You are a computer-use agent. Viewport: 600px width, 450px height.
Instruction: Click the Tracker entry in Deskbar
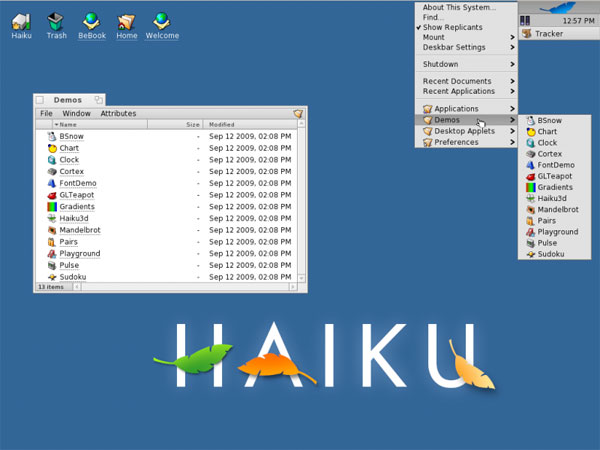tap(559, 34)
